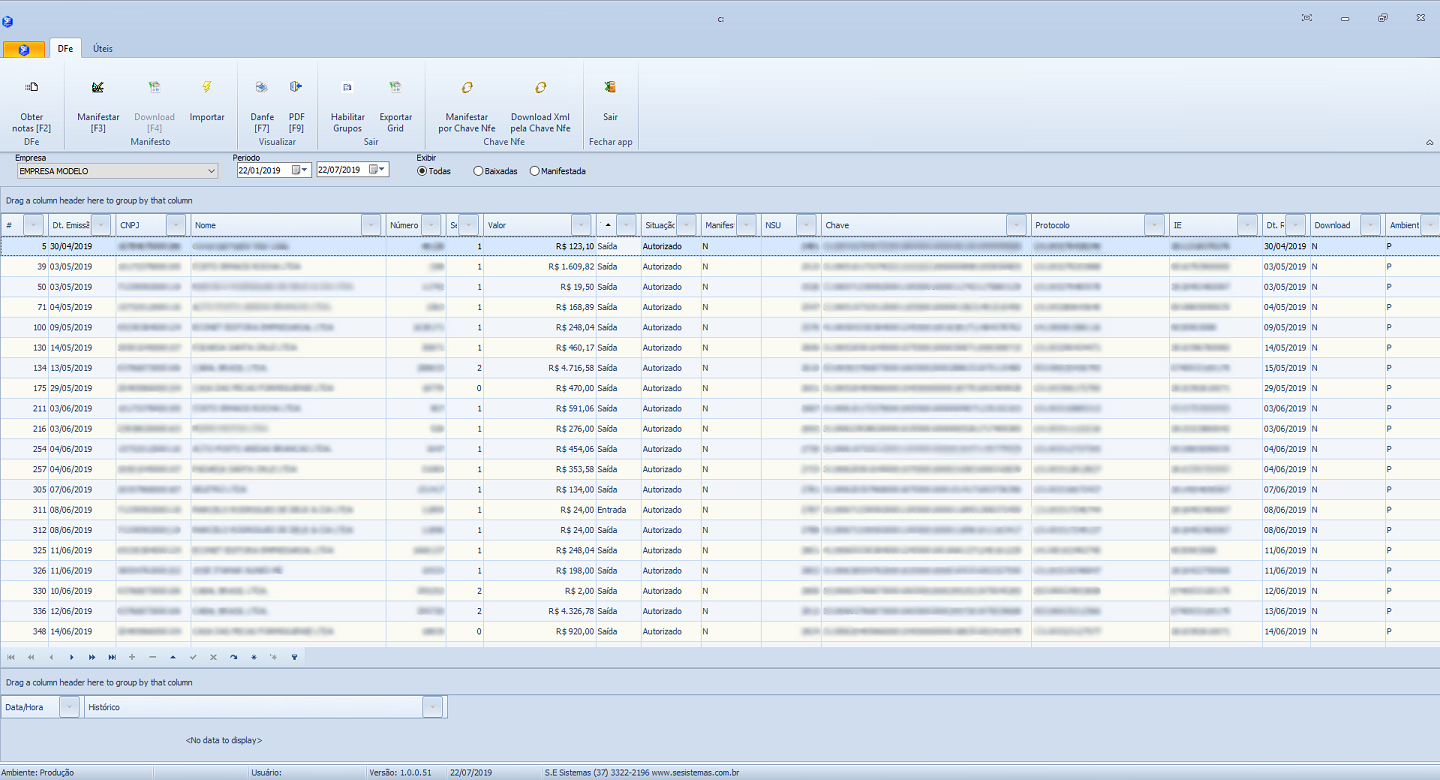Open the Empresa dropdown list
This screenshot has width=1440, height=780.
(x=211, y=171)
